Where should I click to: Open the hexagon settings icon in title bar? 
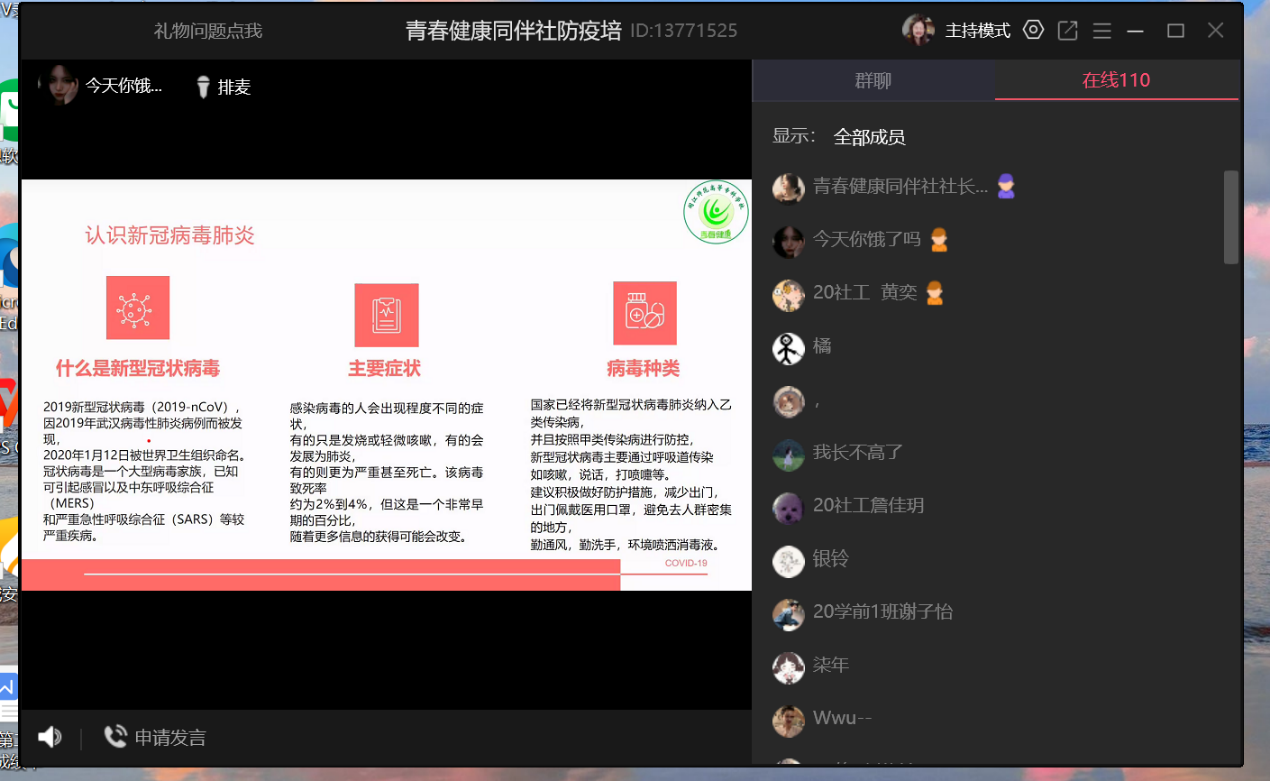click(1034, 30)
